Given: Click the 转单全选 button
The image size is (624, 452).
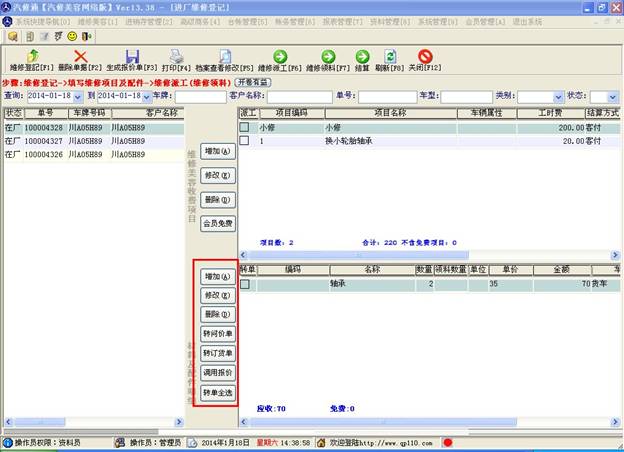Looking at the screenshot, I should 217,391.
